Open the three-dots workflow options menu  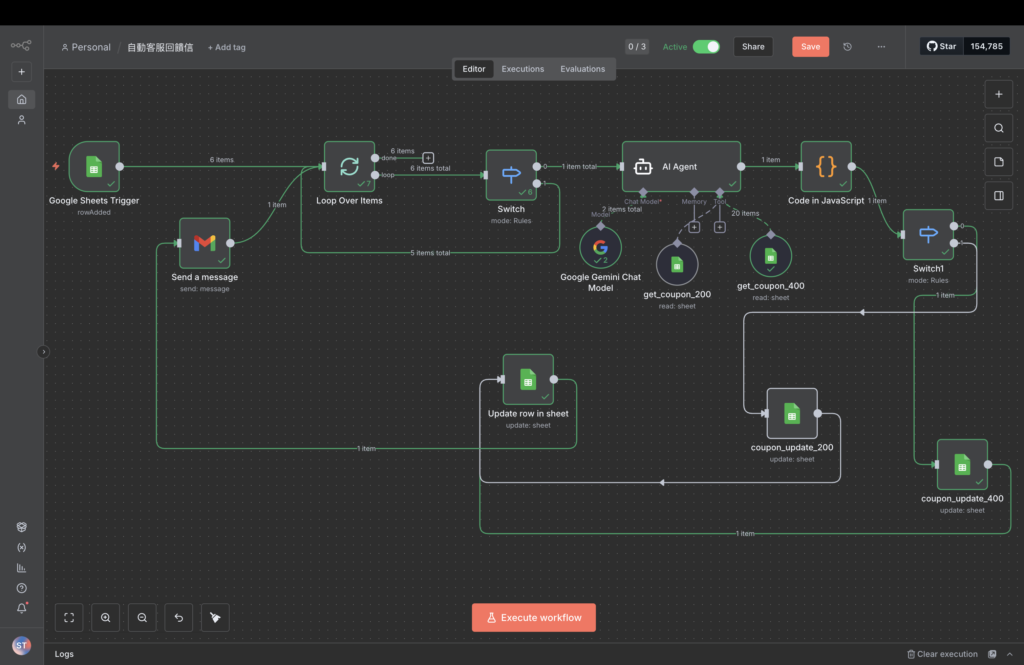pyautogui.click(x=881, y=47)
